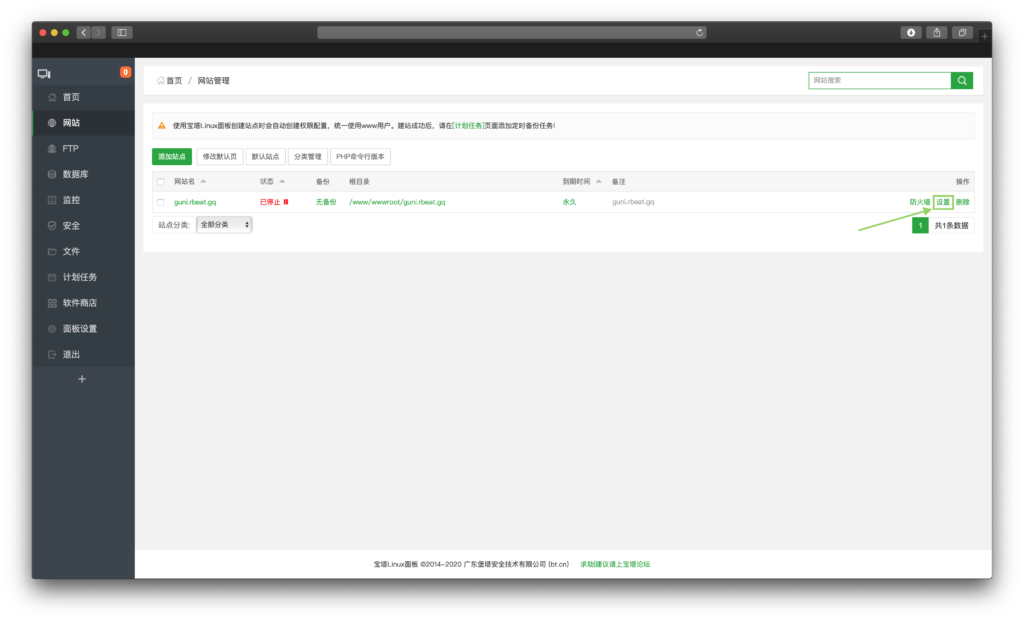Sort by 到期时间 column arrow
This screenshot has height=621, width=1024.
pos(599,182)
